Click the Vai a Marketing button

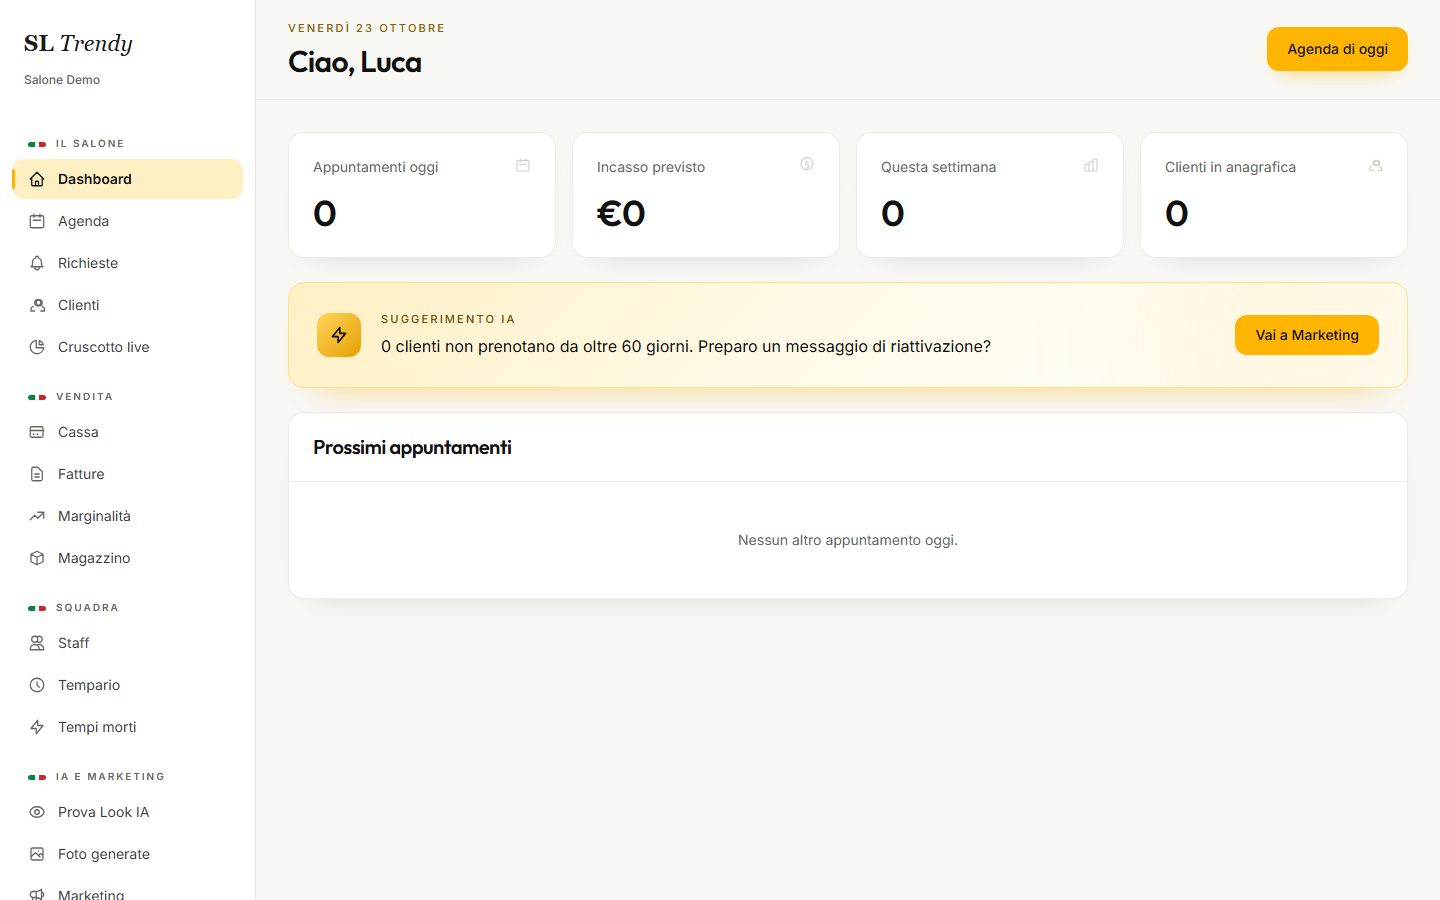tap(1307, 335)
